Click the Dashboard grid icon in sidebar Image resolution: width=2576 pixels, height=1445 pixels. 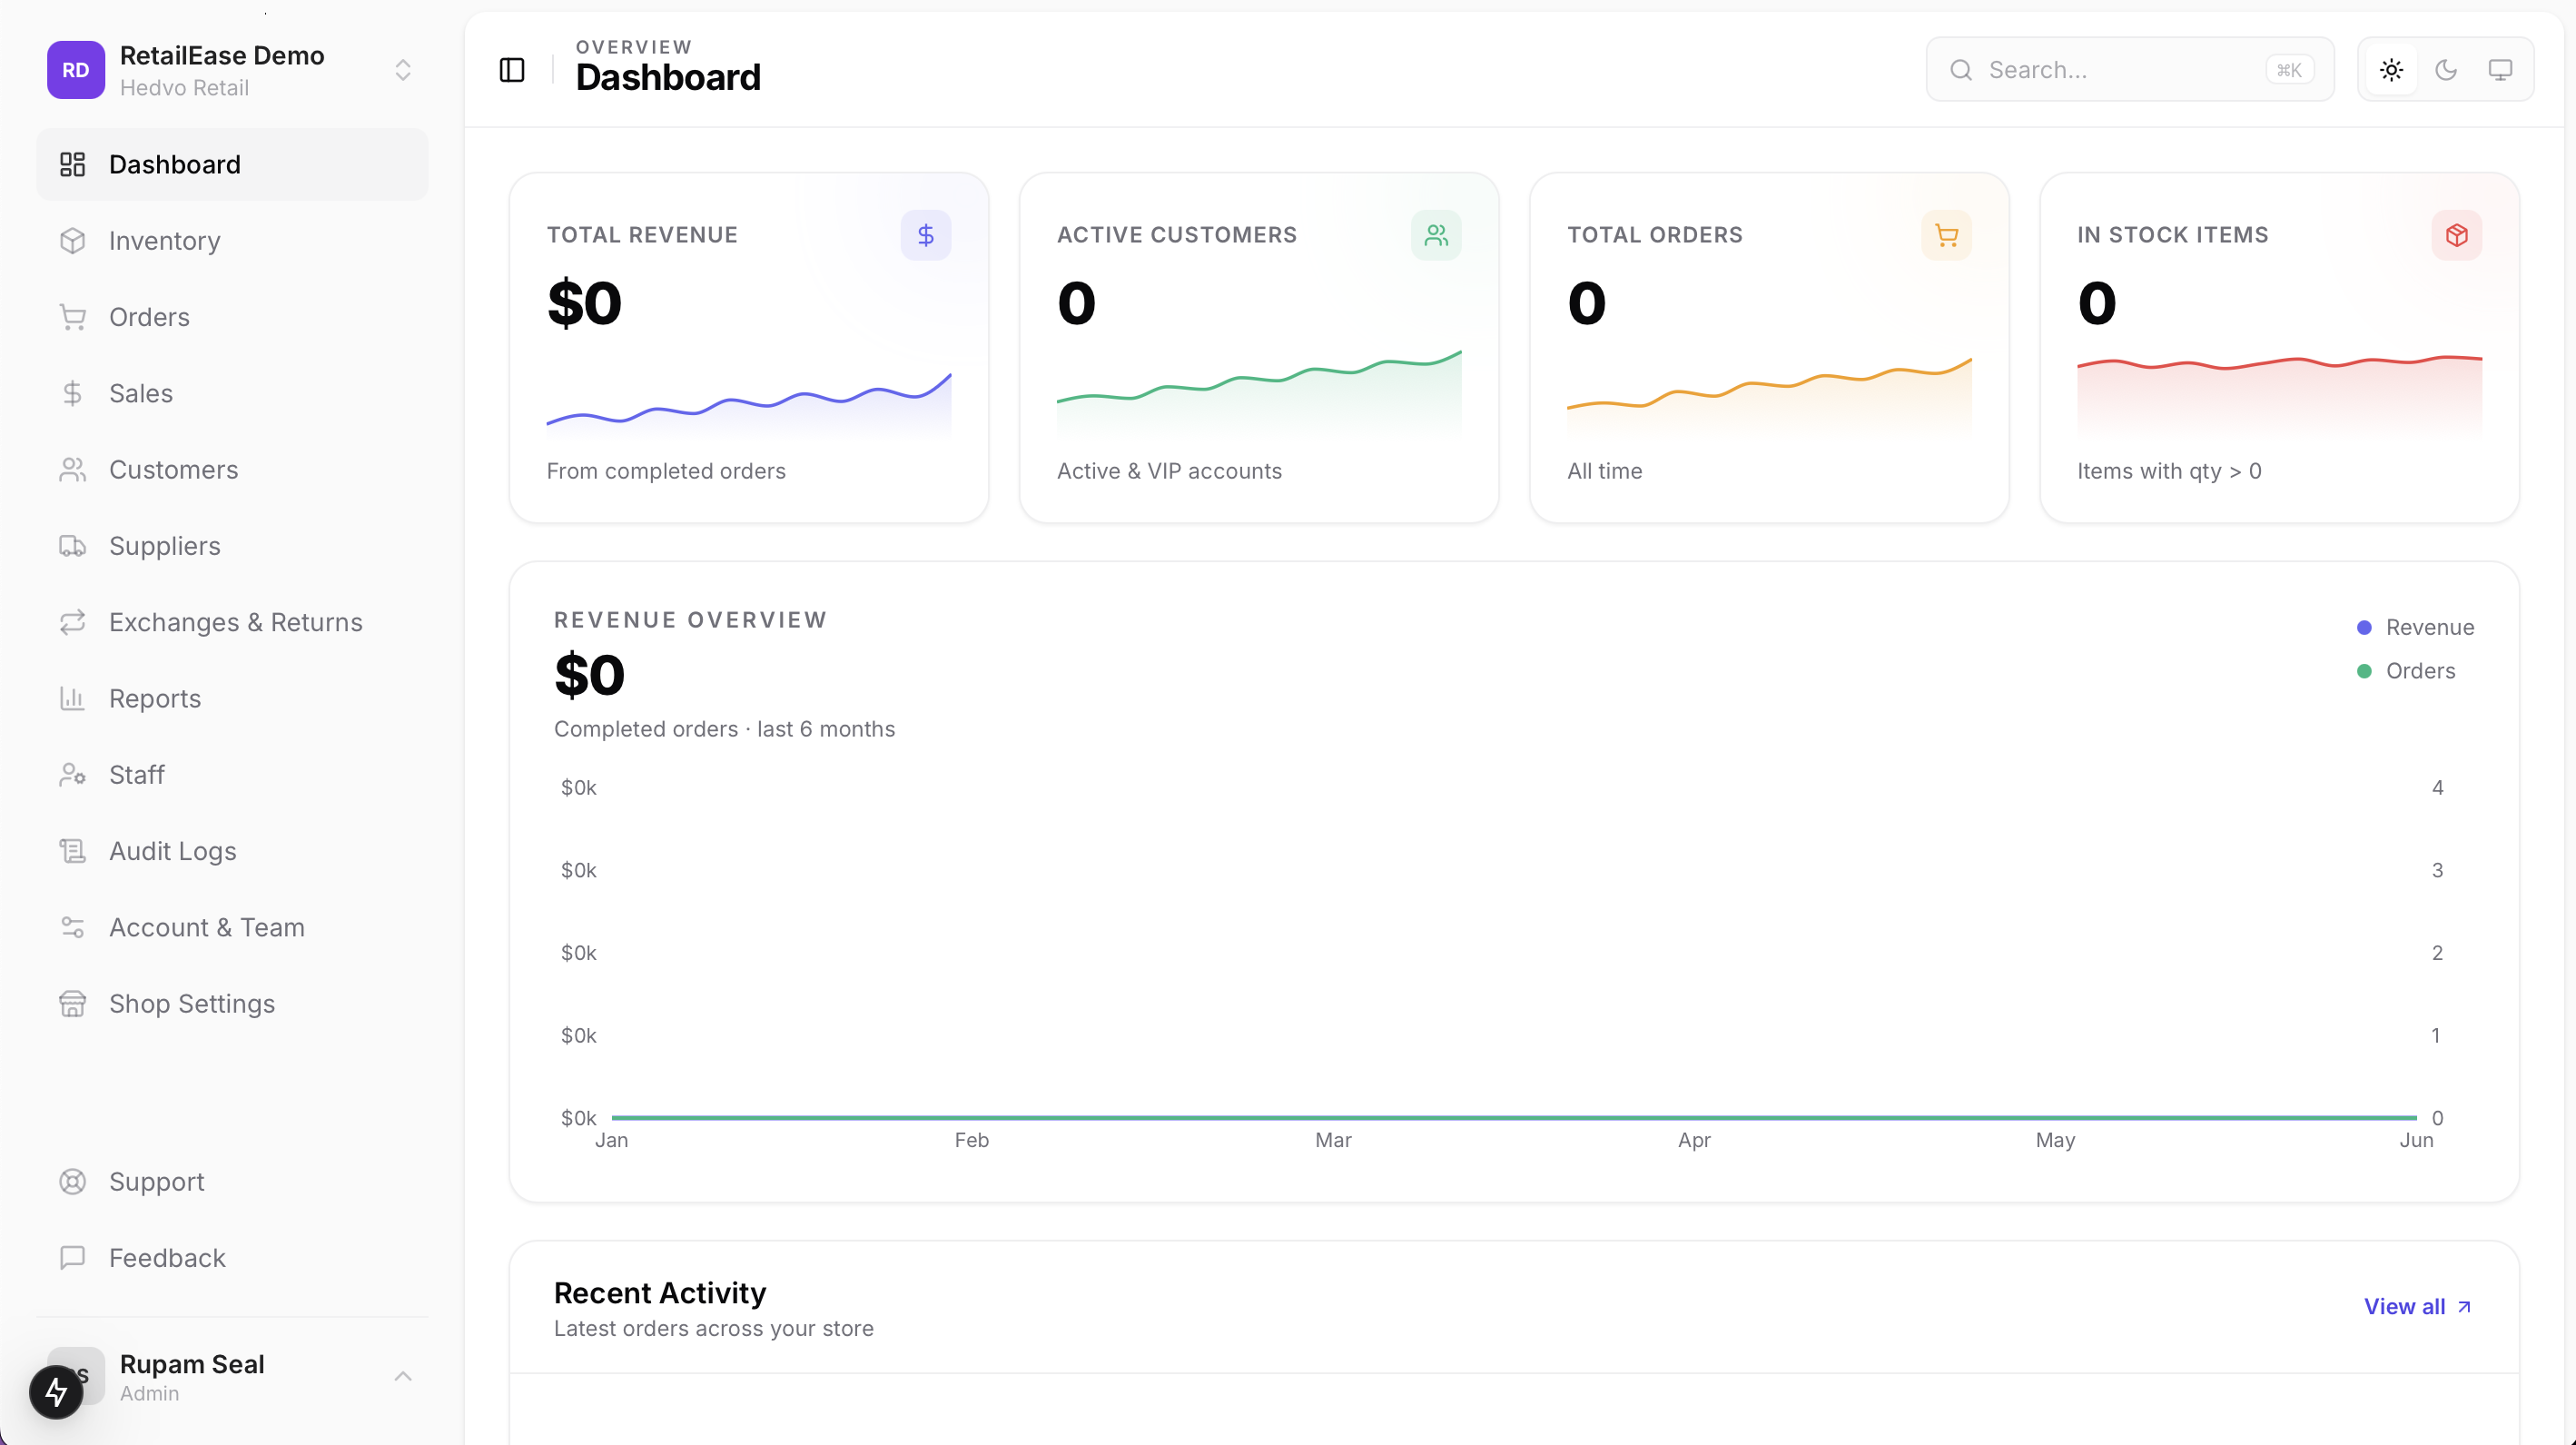click(72, 164)
